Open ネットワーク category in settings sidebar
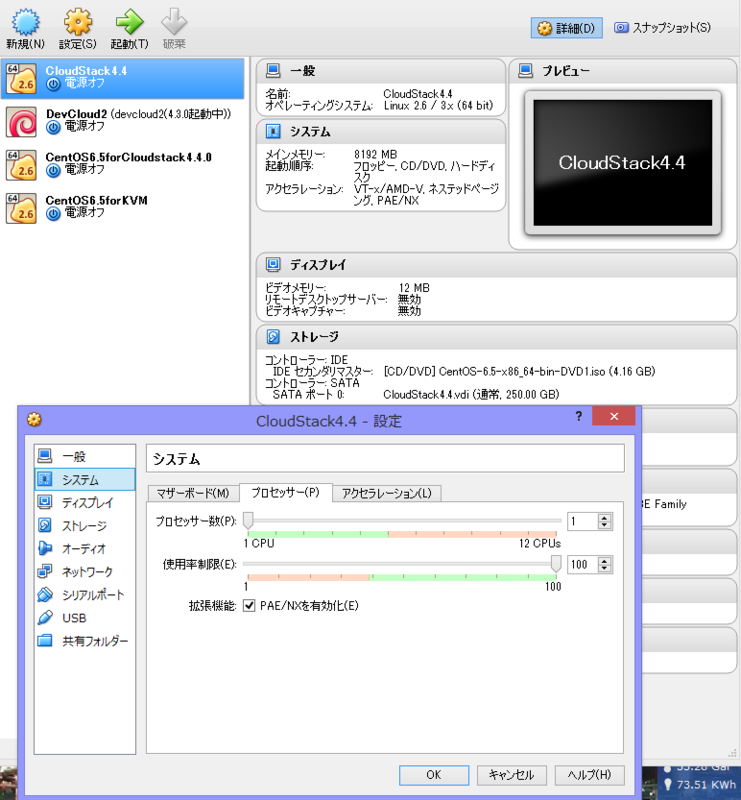 click(85, 571)
